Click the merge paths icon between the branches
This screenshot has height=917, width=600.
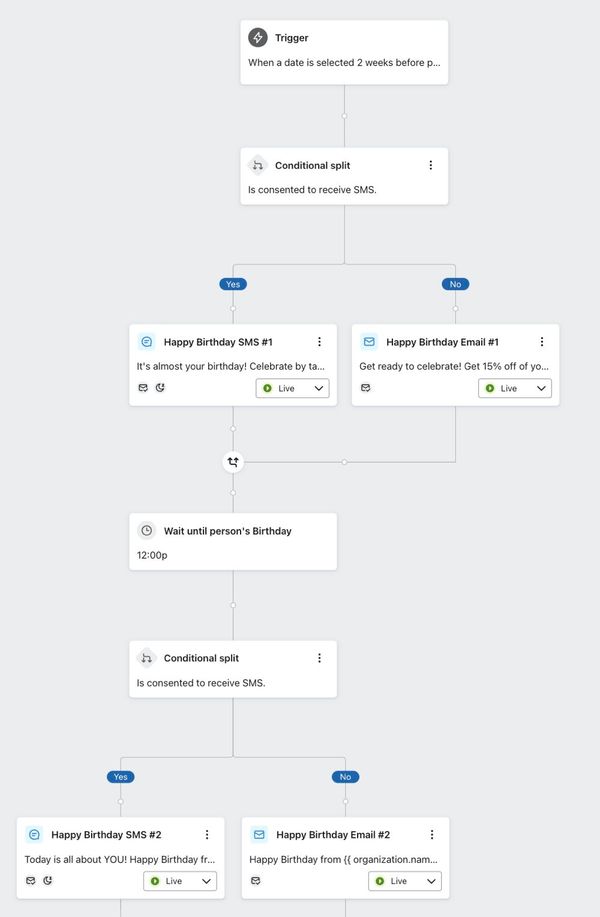233,462
